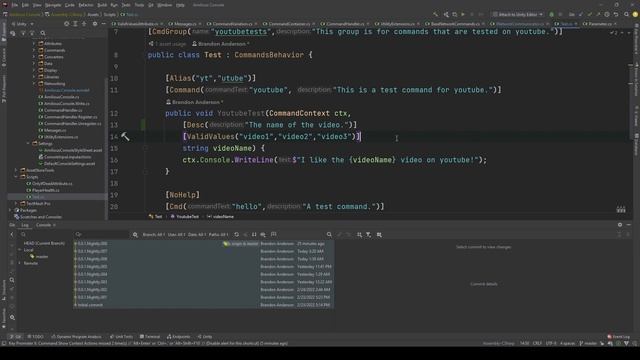This screenshot has width=640, height=360.
Task: Open the Terminal tool window button
Action: 150,337
